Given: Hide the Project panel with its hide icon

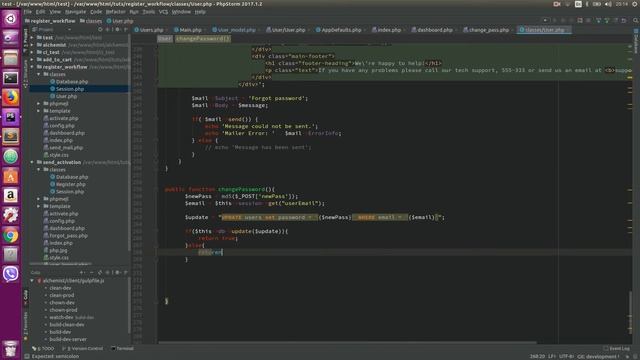Looking at the screenshot, I should pyautogui.click(x=125, y=29).
